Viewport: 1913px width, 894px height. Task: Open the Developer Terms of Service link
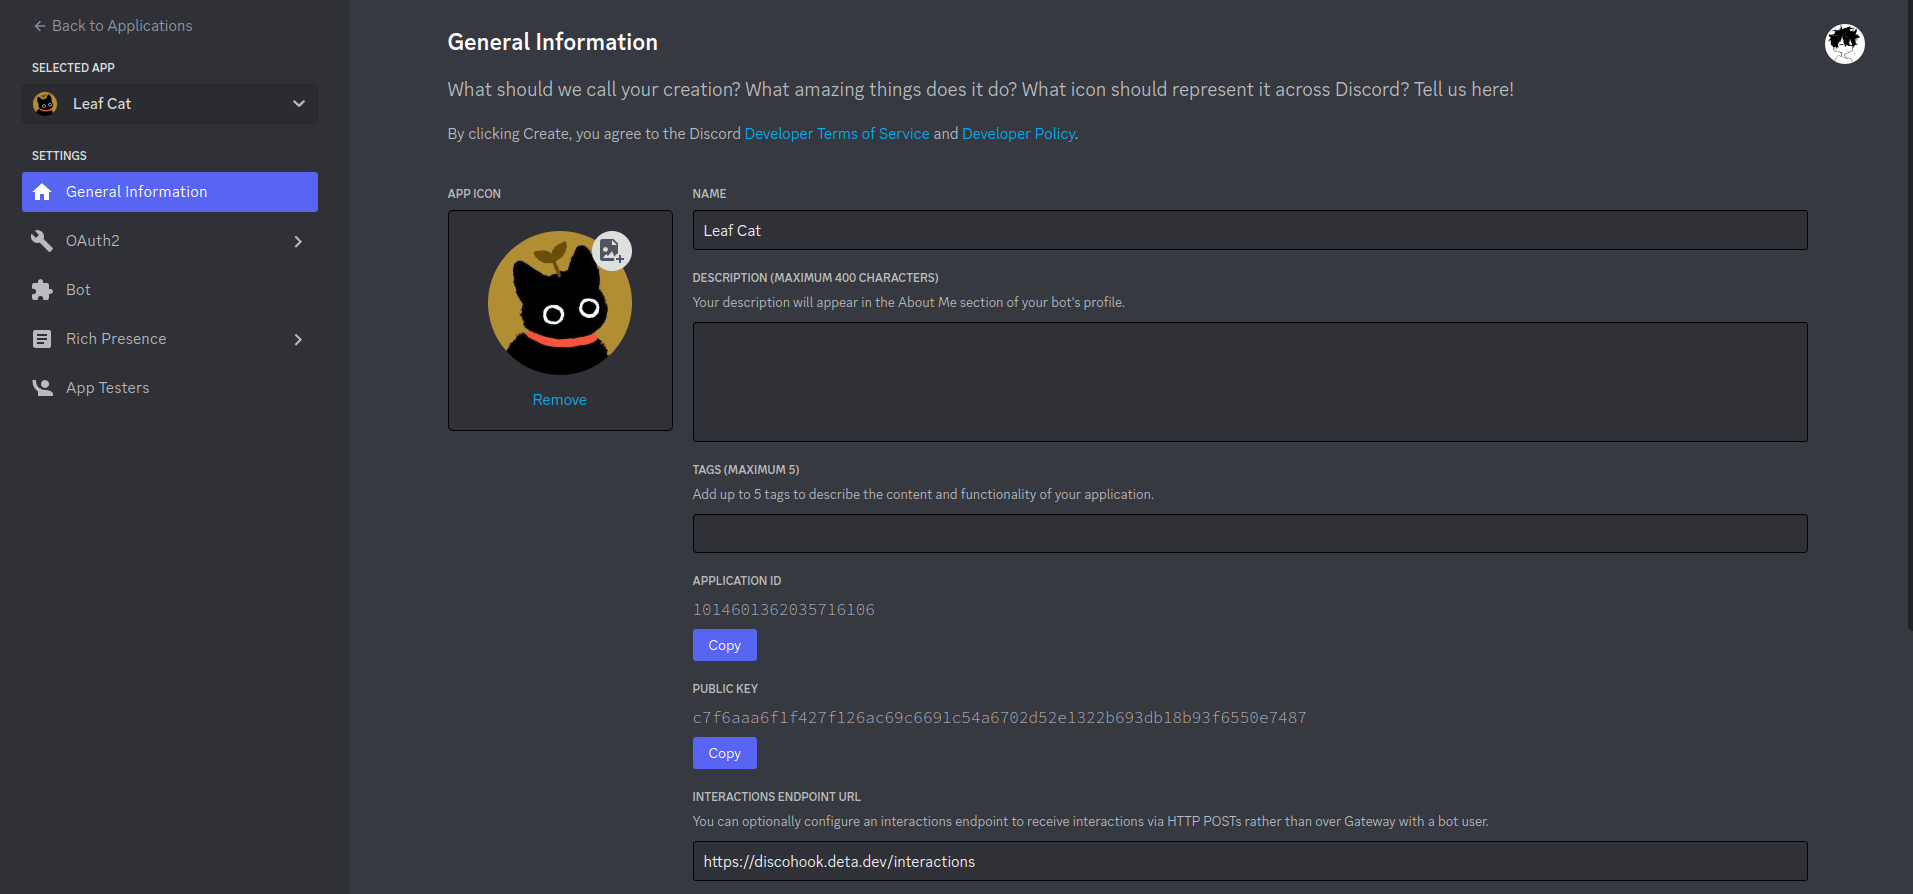[x=837, y=134]
